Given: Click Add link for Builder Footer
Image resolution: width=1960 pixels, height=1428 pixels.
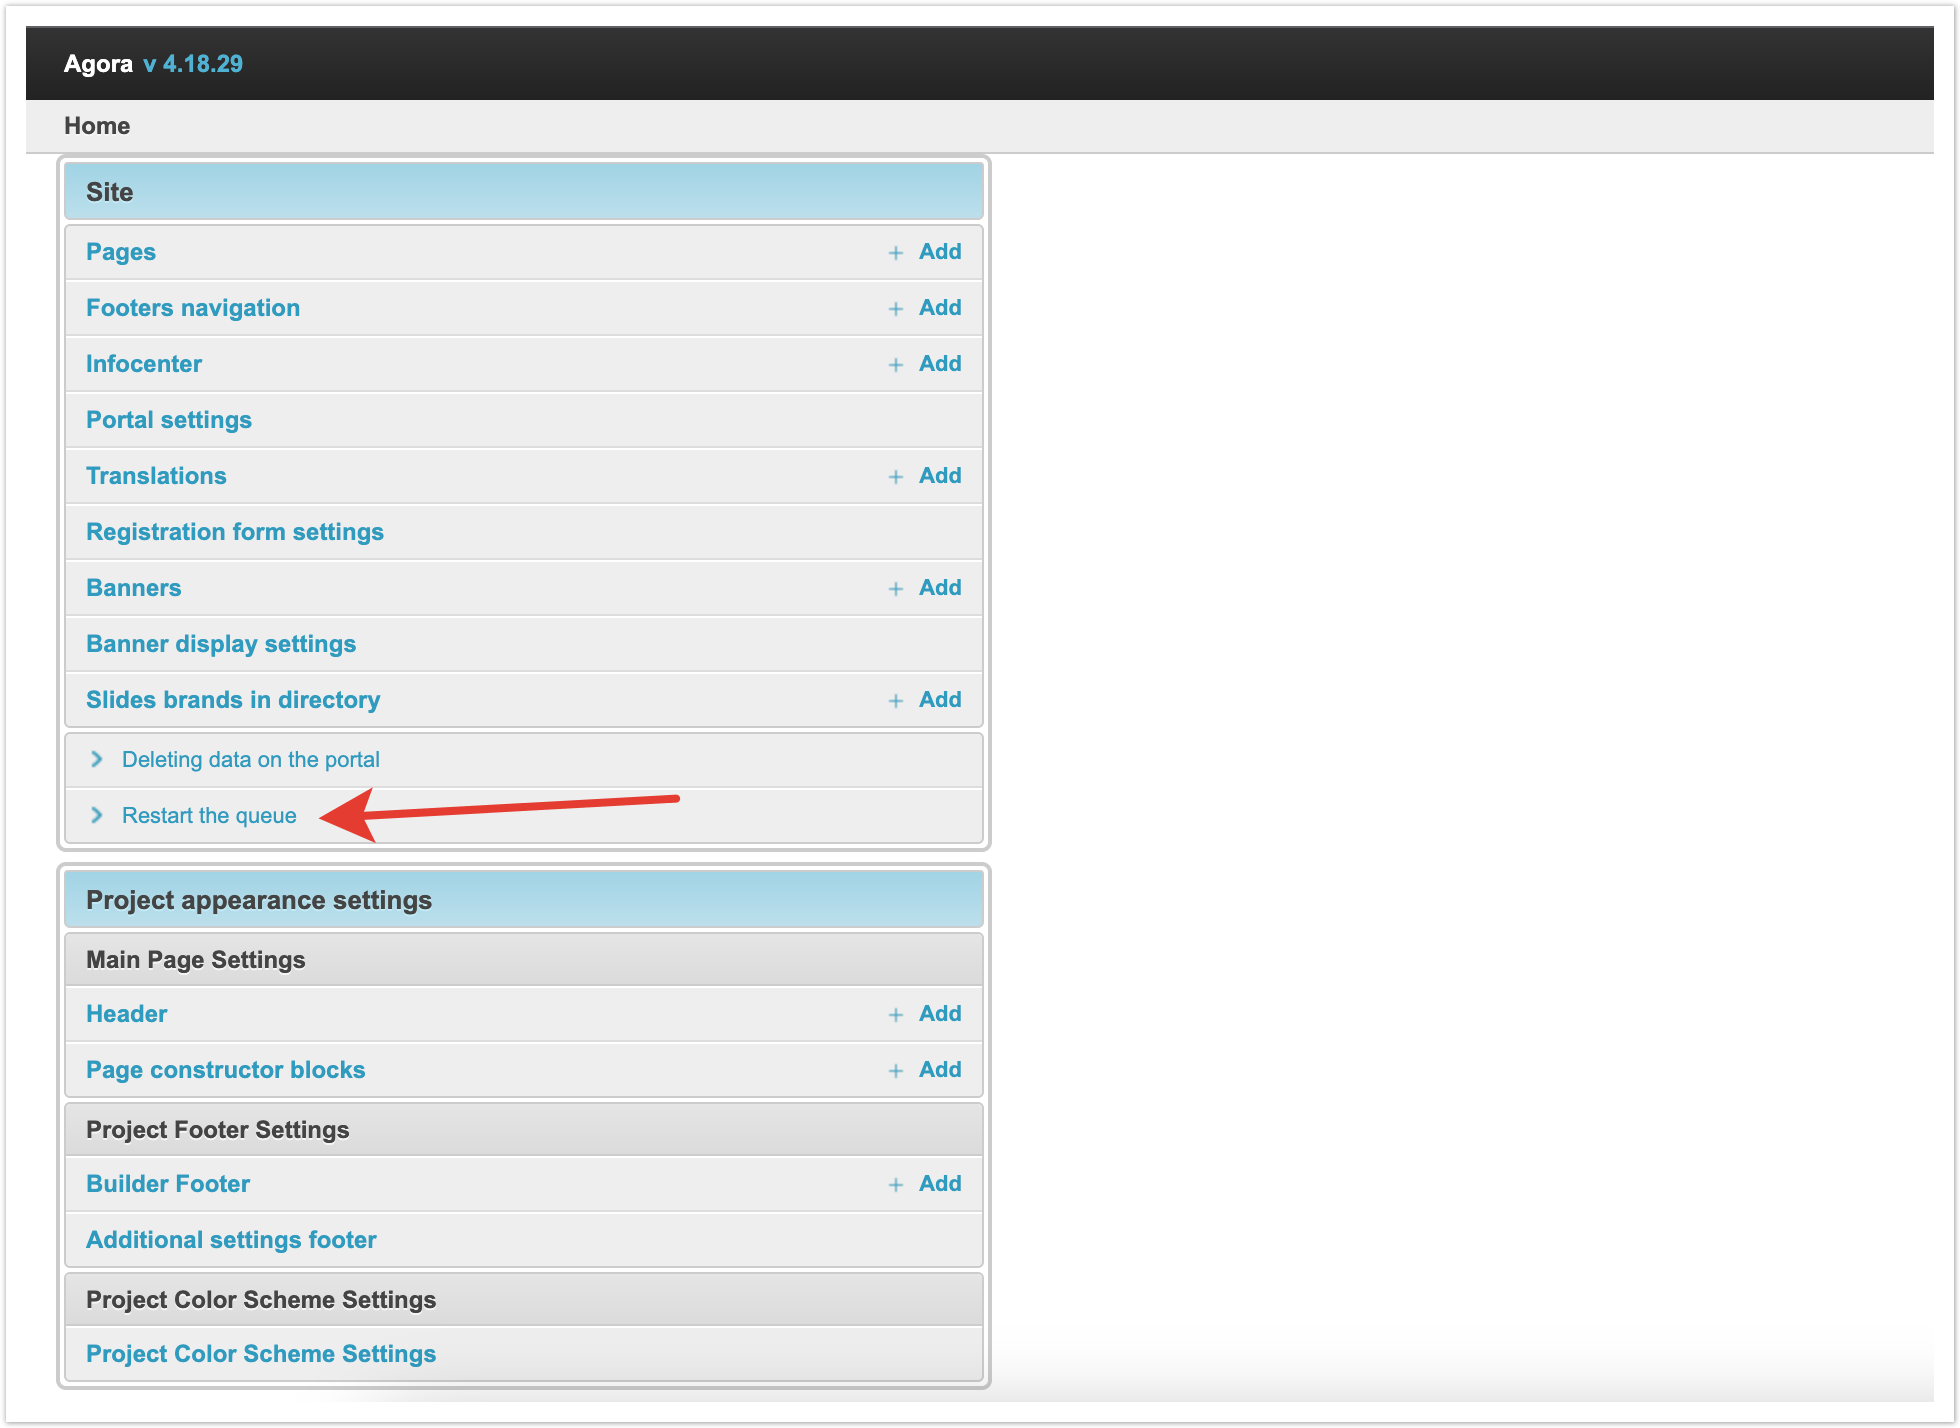Looking at the screenshot, I should point(940,1184).
